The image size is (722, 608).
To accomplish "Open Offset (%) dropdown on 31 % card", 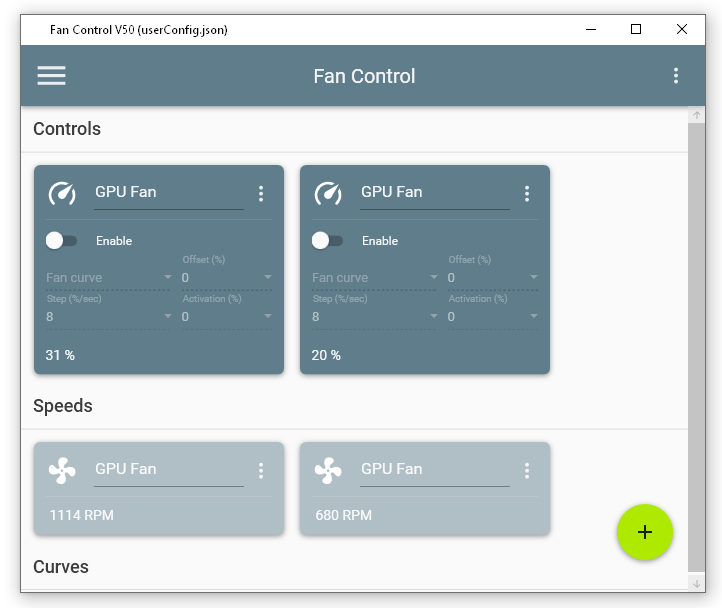I will click(227, 278).
